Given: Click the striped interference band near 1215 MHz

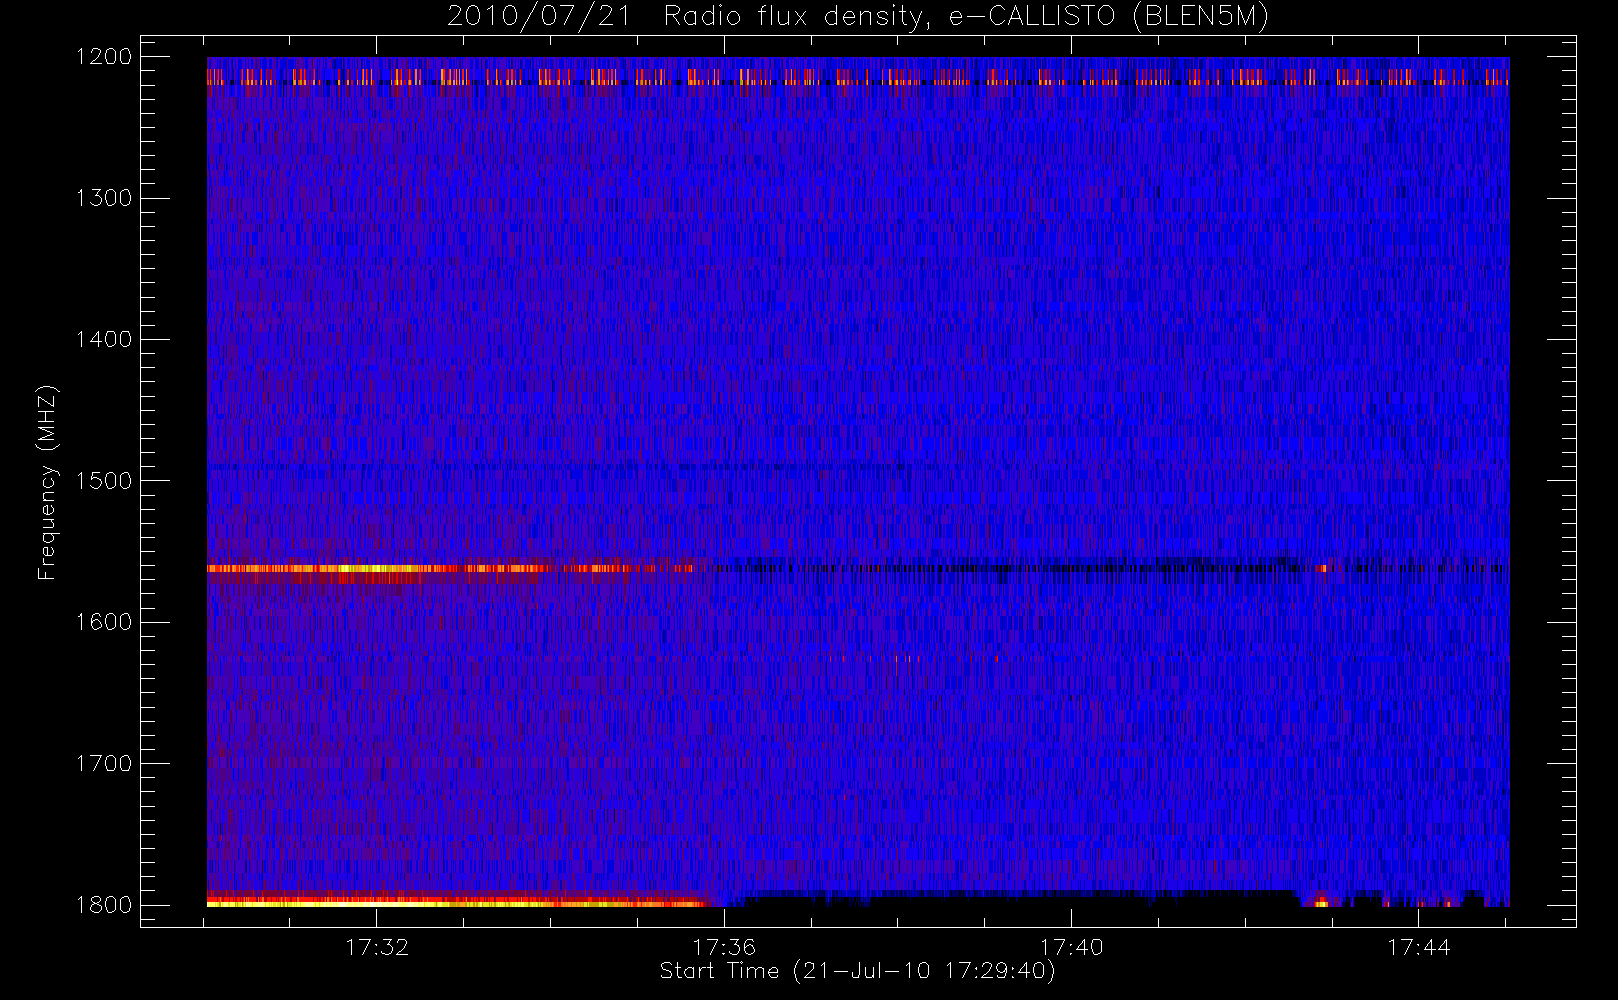Looking at the screenshot, I should tap(858, 76).
